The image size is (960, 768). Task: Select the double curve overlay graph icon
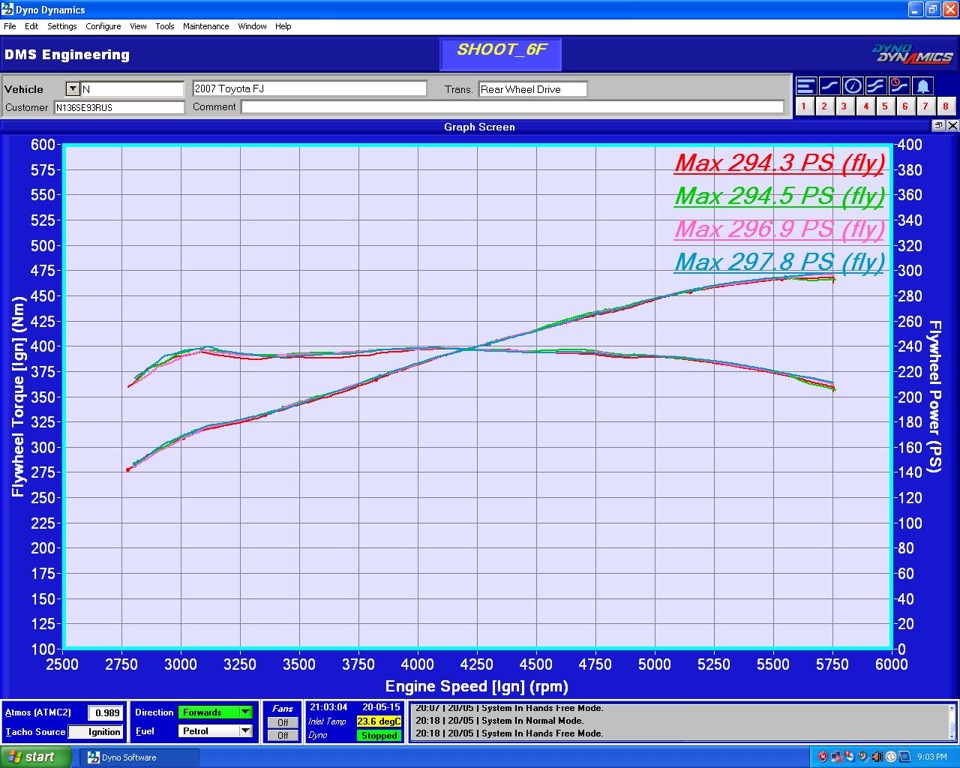click(x=876, y=86)
